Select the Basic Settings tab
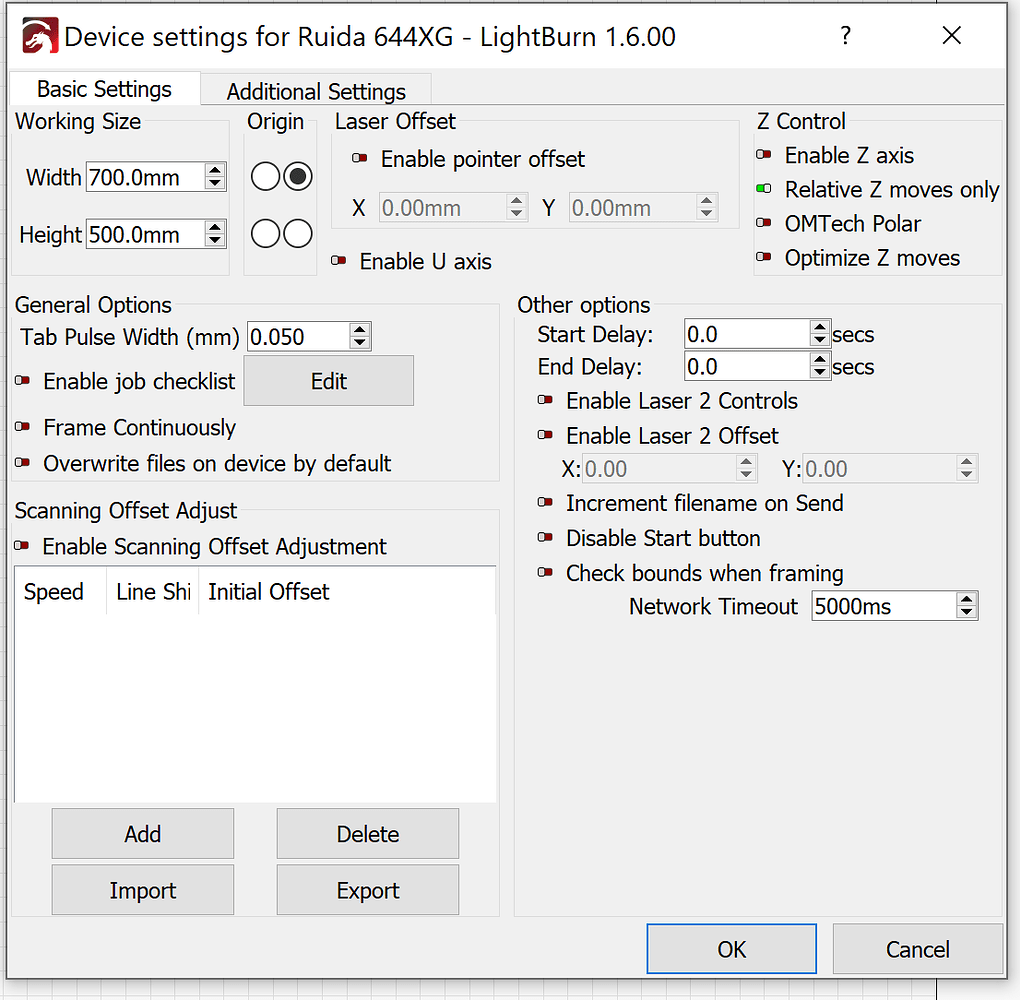Screen dimensions: 1020x1000 (103, 88)
